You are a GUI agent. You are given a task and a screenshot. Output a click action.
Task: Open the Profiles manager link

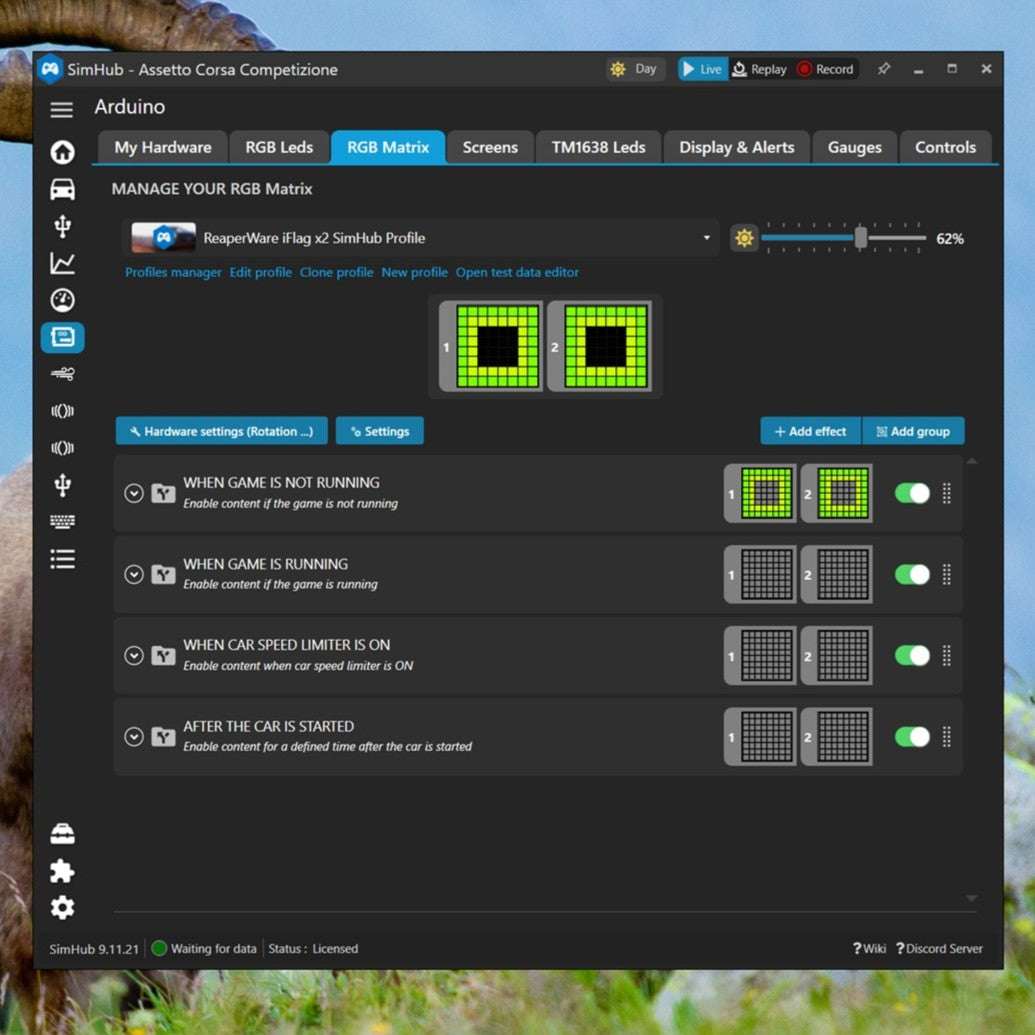pos(173,272)
